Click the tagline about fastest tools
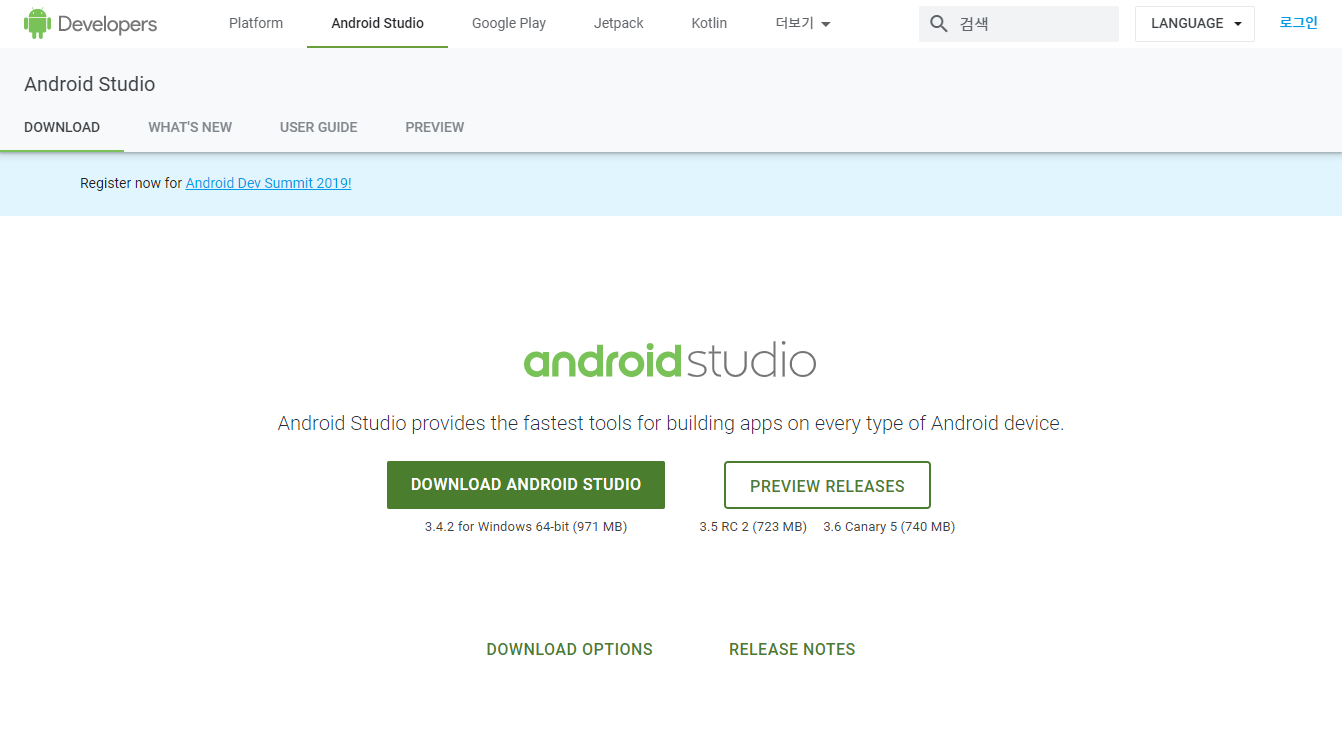This screenshot has height=735, width=1342. point(671,424)
